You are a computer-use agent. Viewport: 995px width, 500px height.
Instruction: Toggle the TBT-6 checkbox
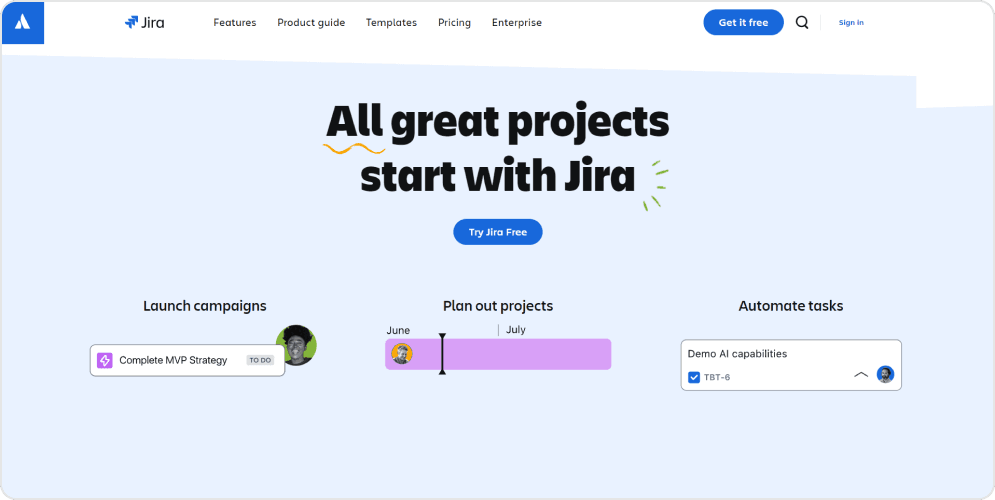(694, 378)
